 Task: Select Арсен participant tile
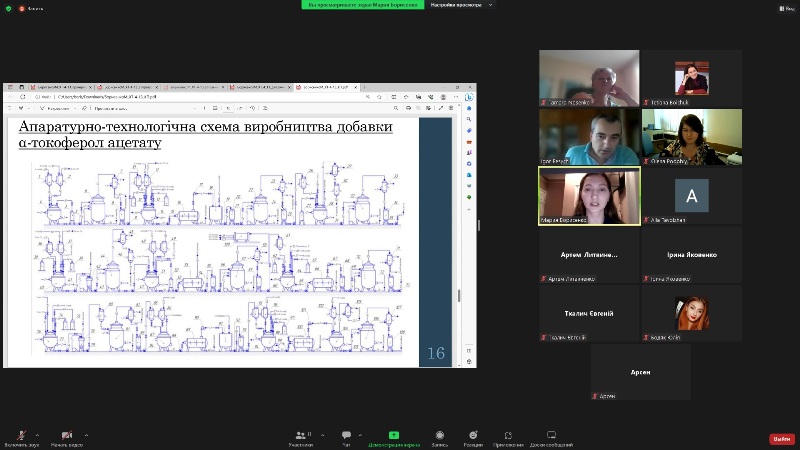click(640, 372)
